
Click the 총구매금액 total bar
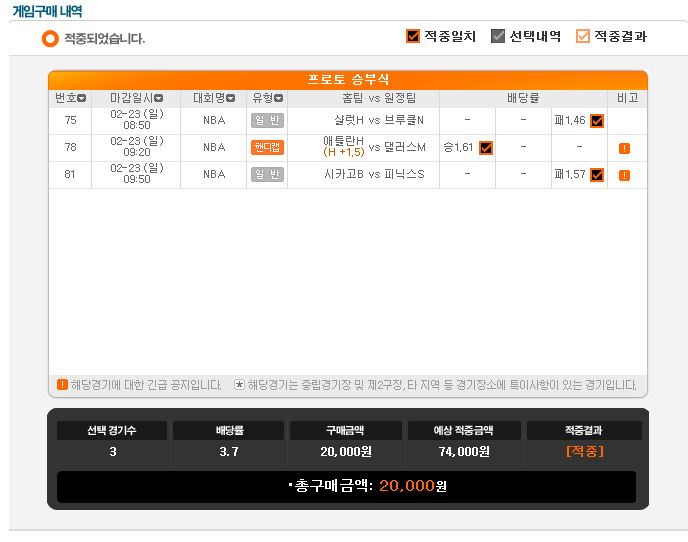tap(346, 487)
